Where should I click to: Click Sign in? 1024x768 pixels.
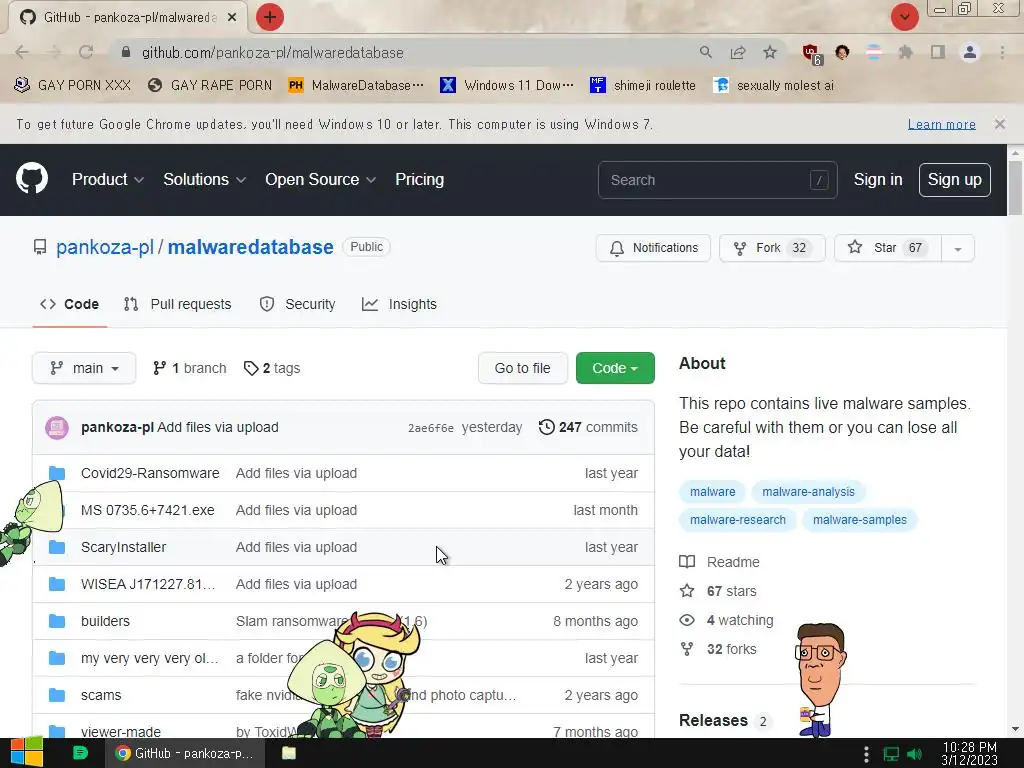(878, 180)
